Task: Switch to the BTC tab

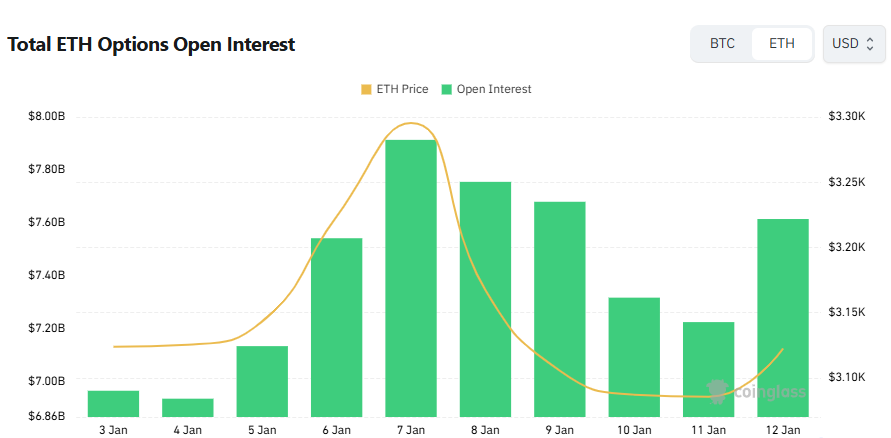Action: (x=722, y=44)
